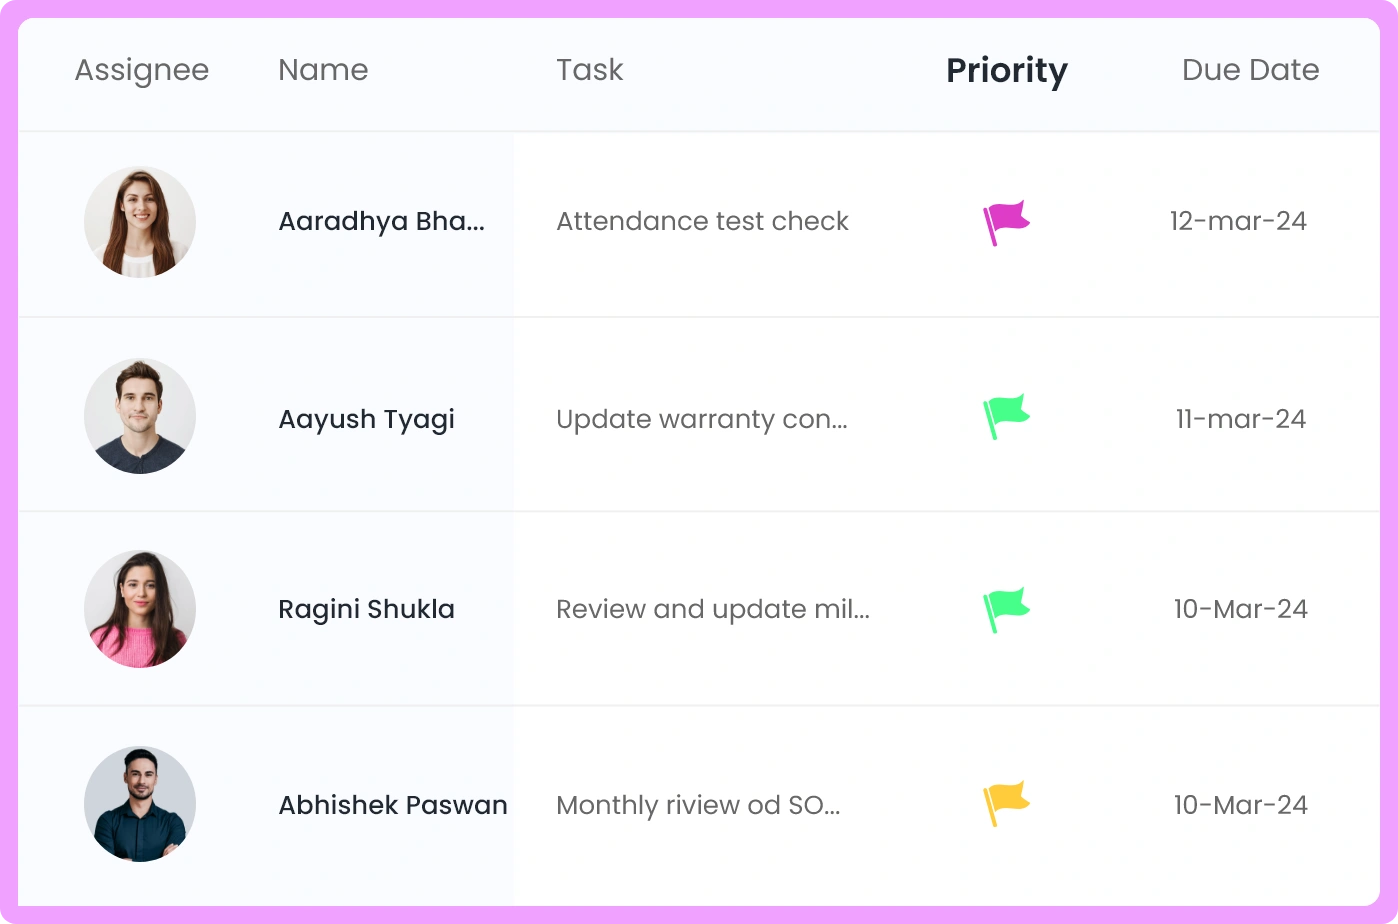Click Ragini Shukla's green priority flag
This screenshot has width=1398, height=924.
click(x=1006, y=608)
